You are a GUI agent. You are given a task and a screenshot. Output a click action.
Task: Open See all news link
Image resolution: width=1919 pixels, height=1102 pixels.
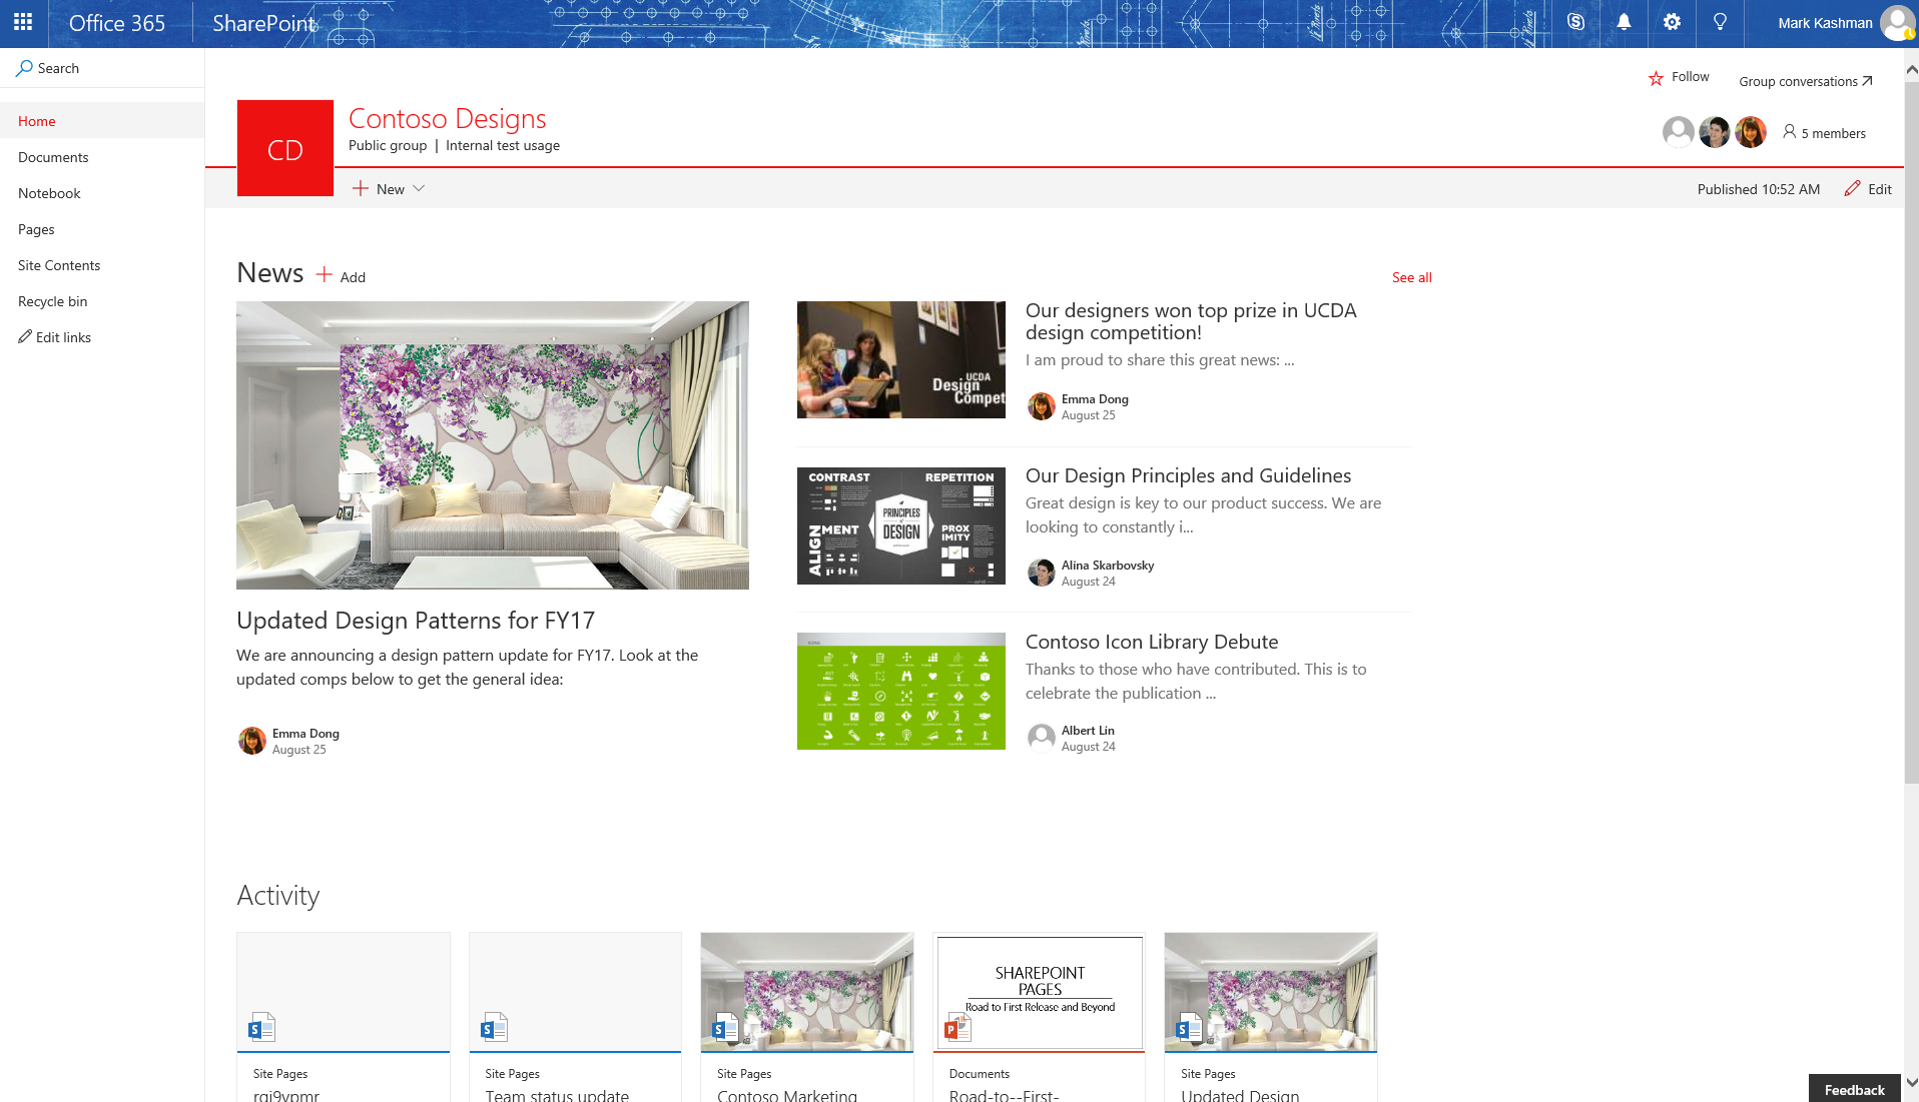tap(1411, 277)
